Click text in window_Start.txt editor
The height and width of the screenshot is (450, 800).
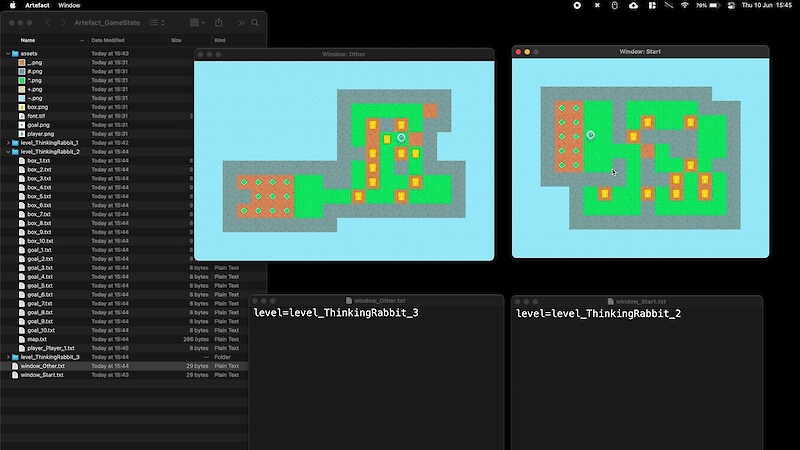598,313
